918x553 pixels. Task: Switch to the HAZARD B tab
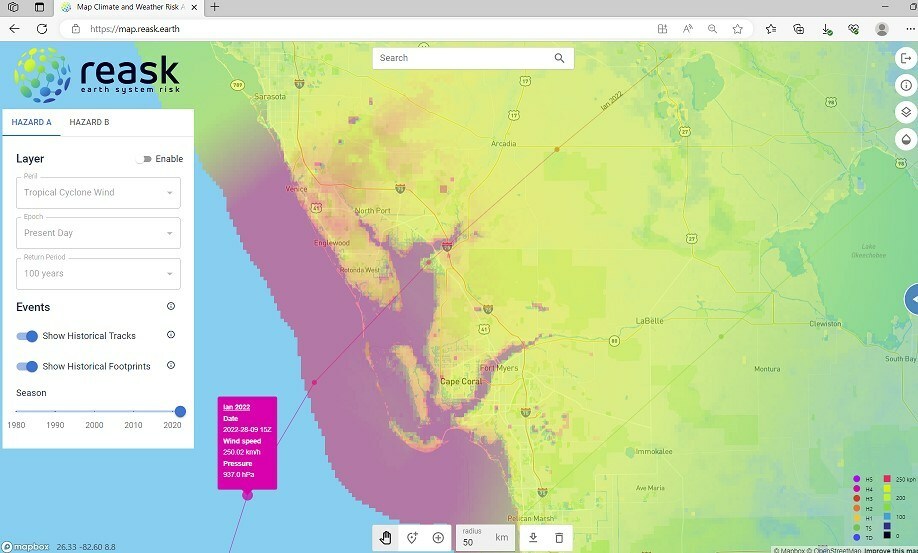89,123
